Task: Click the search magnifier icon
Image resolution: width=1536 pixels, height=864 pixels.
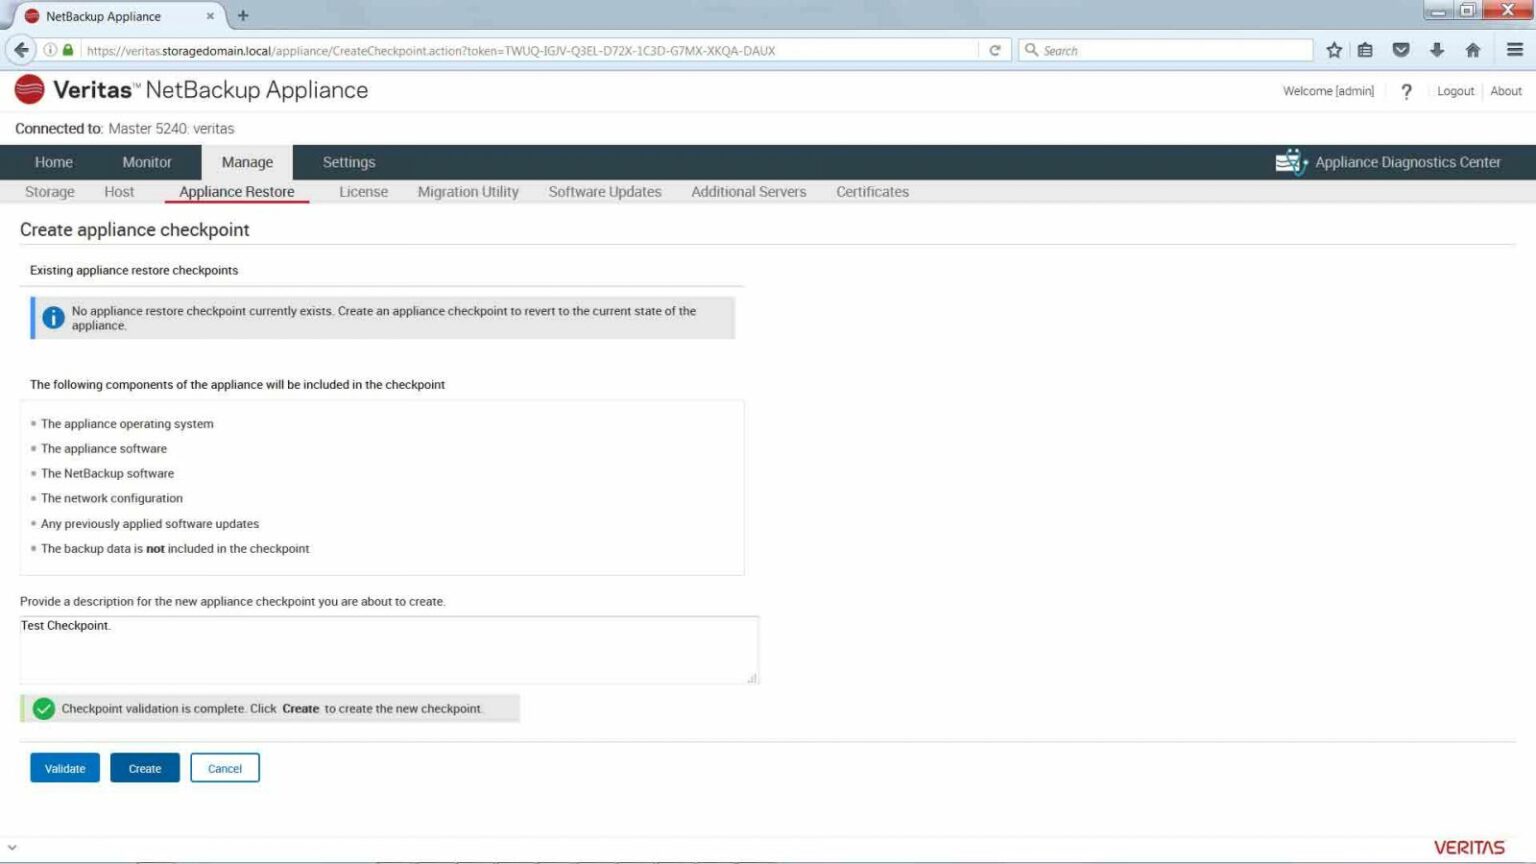Action: (x=1031, y=50)
